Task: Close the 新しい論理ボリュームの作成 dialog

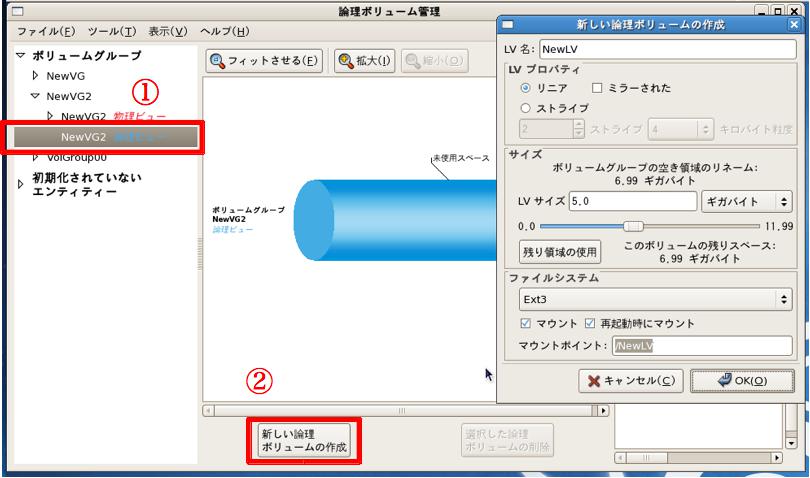Action: pyautogui.click(x=793, y=24)
